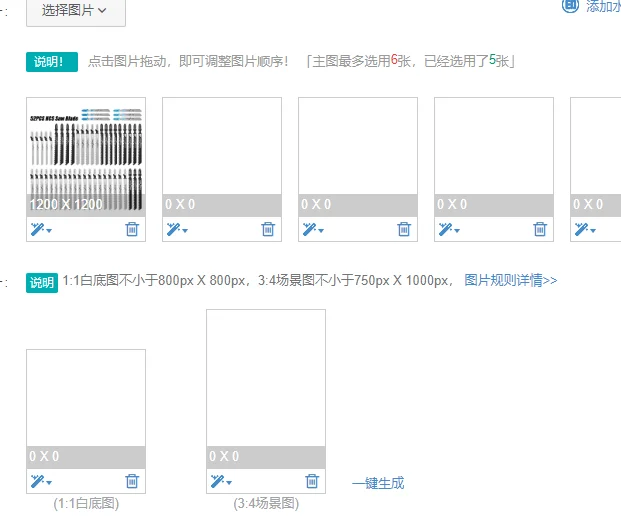621x521 pixels.
Task: Select the second empty main image slot
Action: point(222,157)
